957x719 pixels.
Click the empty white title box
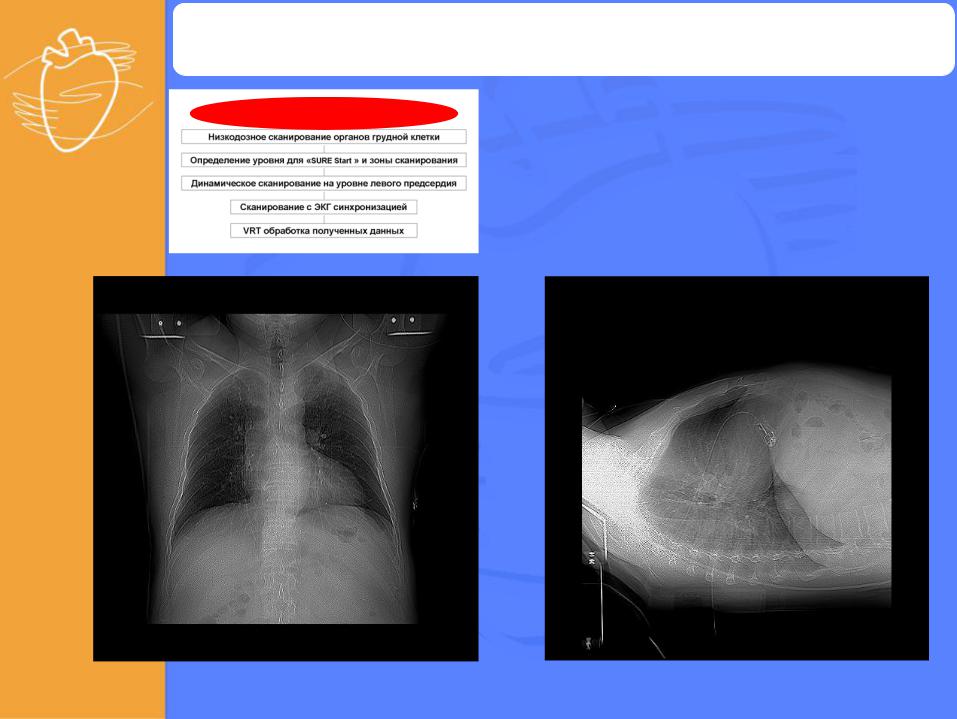point(563,39)
